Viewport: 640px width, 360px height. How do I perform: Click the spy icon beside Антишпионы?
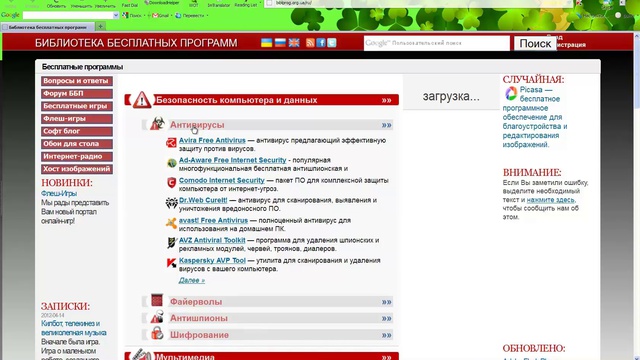click(157, 317)
